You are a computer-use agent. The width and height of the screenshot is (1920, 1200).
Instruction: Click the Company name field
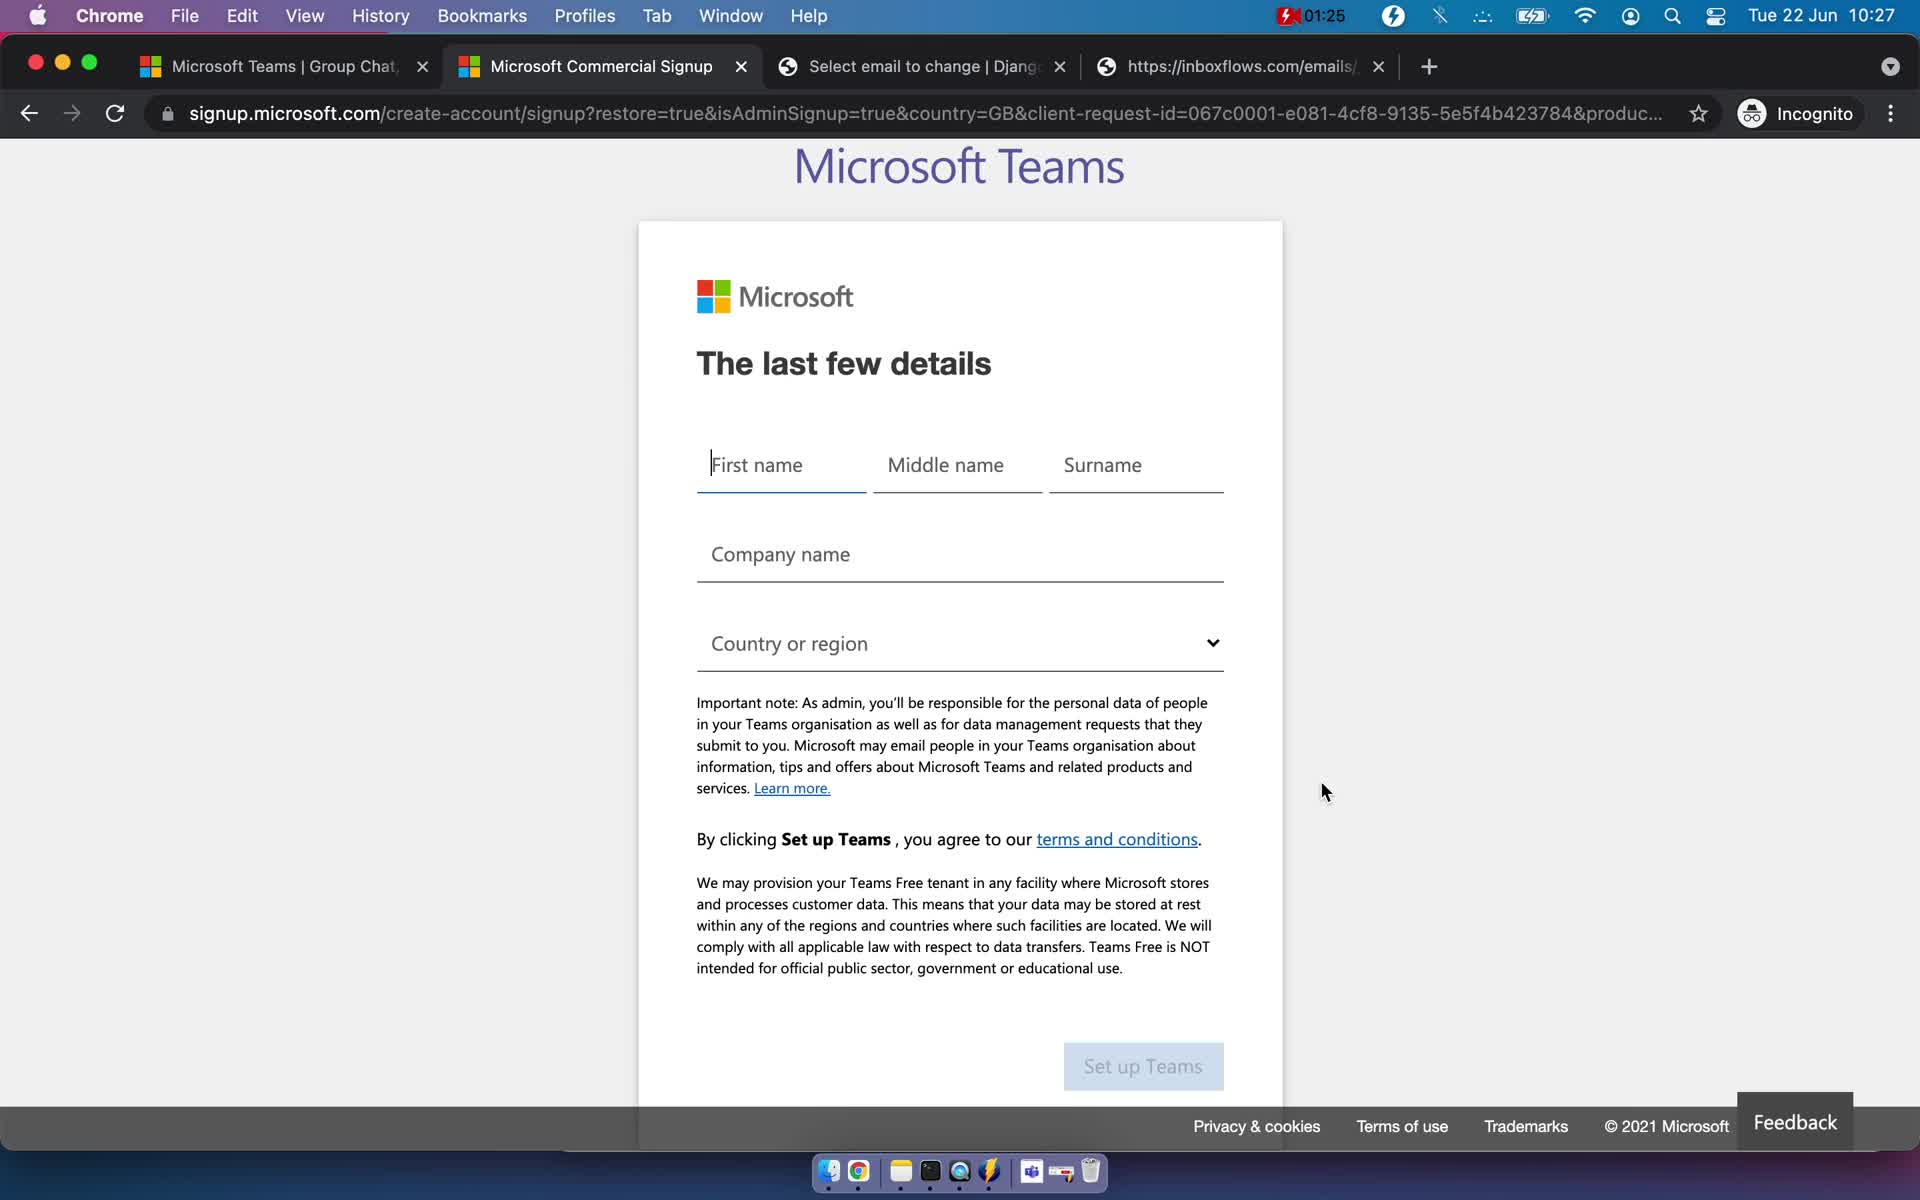pyautogui.click(x=960, y=556)
